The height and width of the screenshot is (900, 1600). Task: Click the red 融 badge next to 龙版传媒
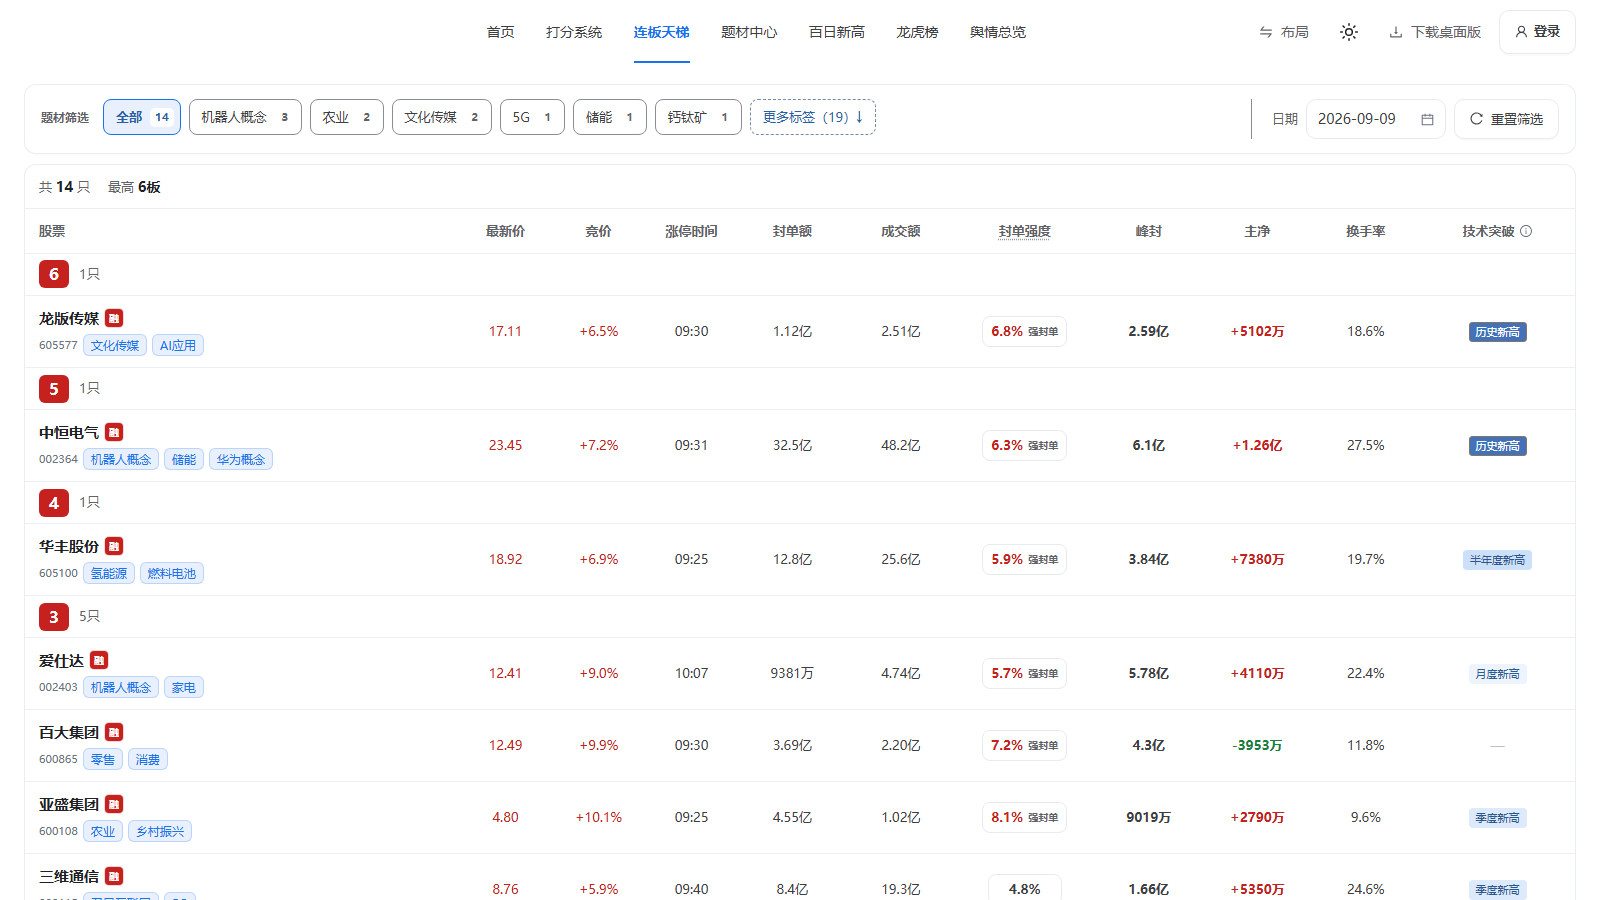click(114, 318)
